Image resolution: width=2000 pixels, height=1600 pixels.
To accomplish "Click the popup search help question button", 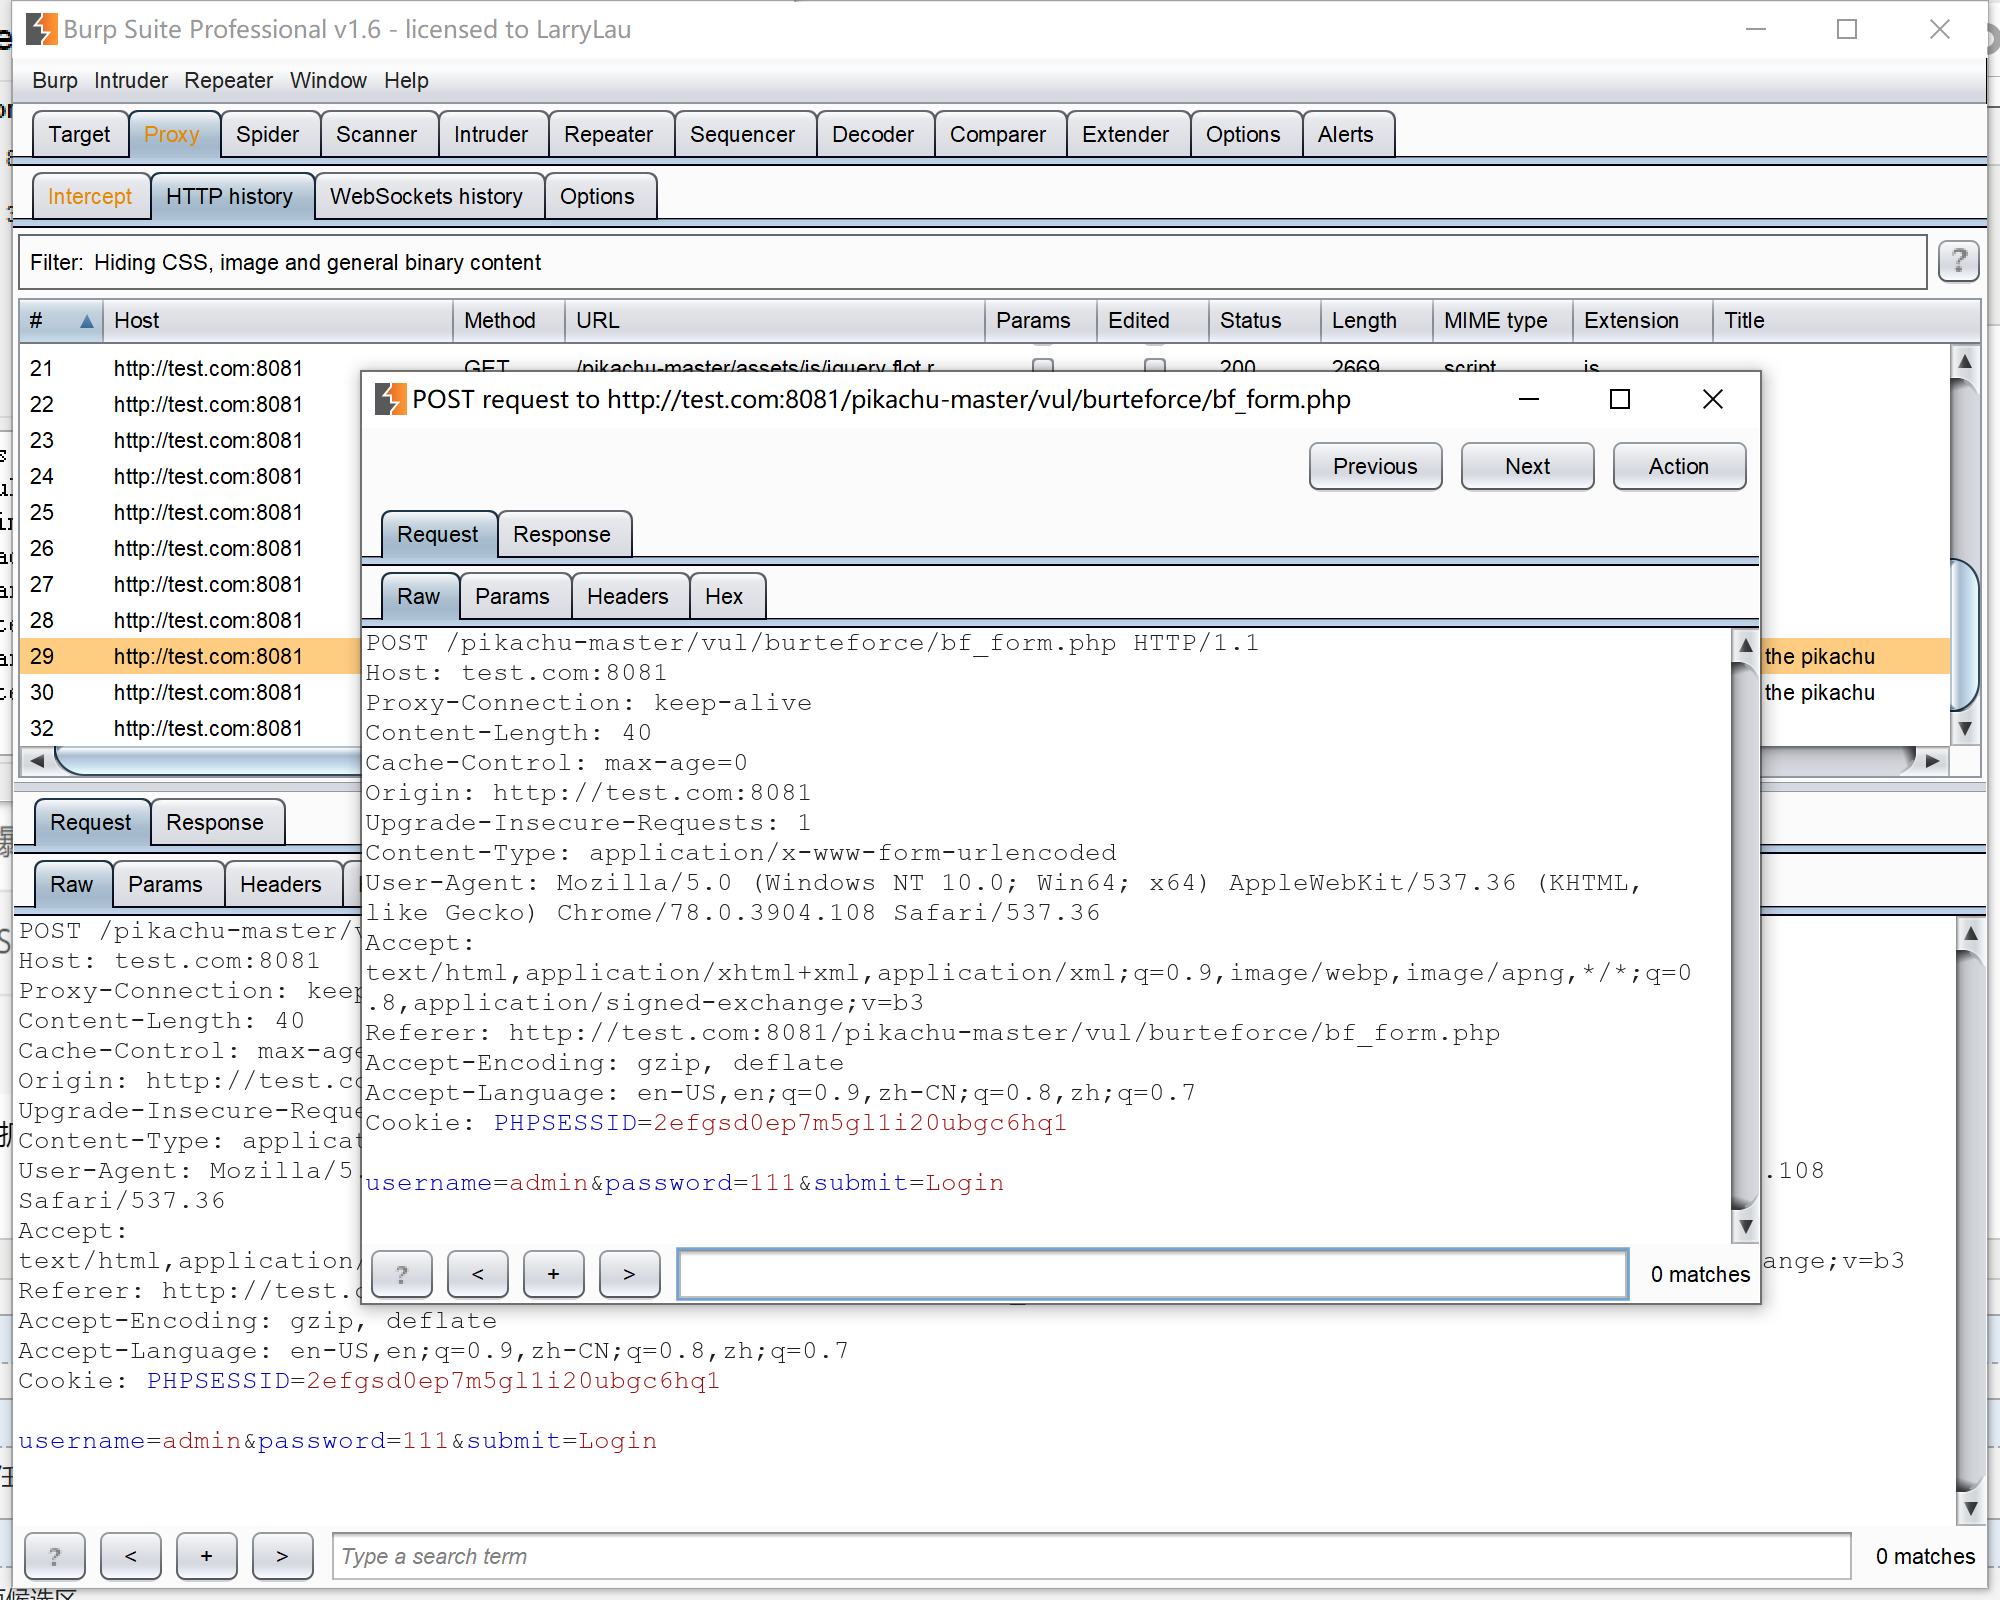I will [x=402, y=1274].
